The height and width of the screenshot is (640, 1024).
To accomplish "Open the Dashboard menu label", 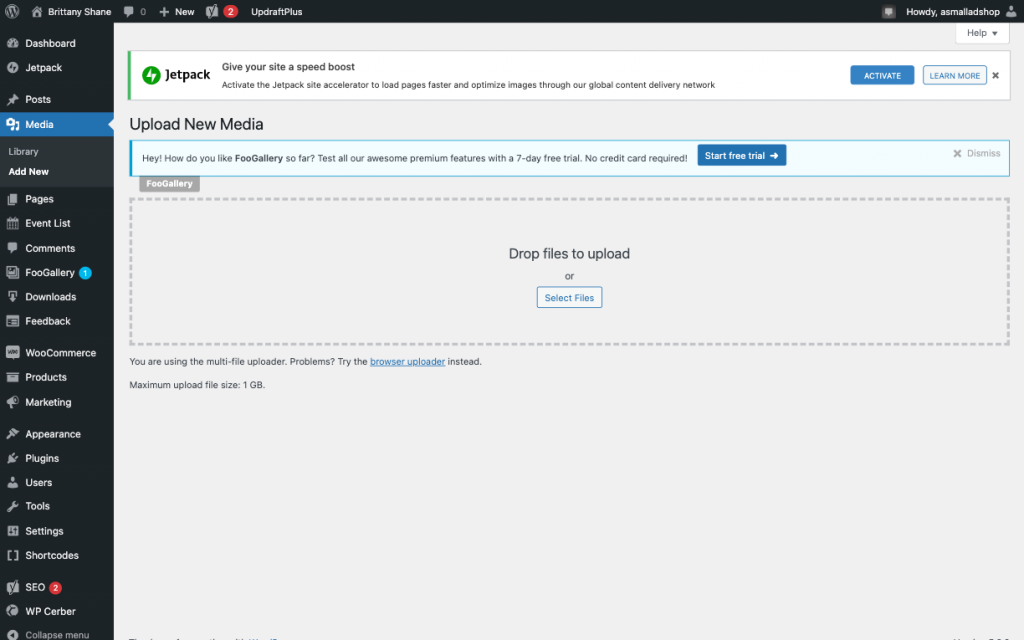I will tap(50, 43).
